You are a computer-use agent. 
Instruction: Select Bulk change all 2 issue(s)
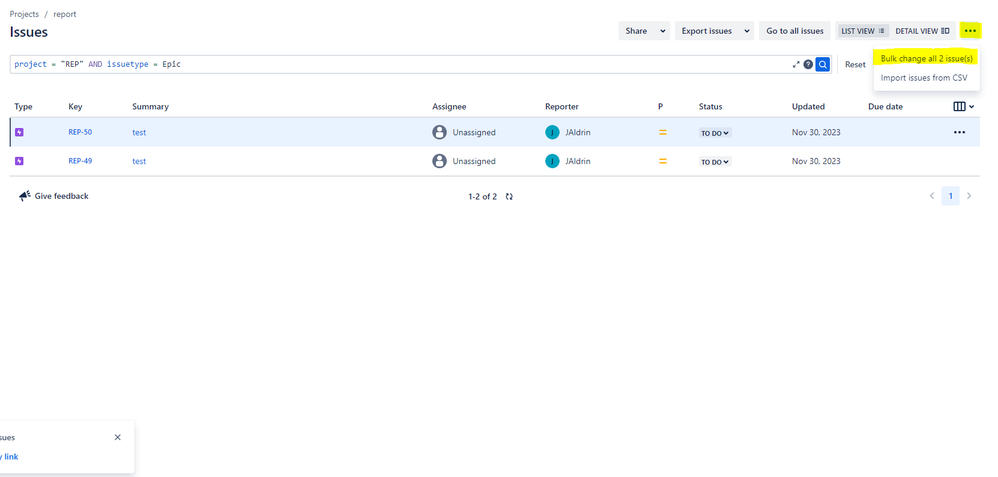927,59
